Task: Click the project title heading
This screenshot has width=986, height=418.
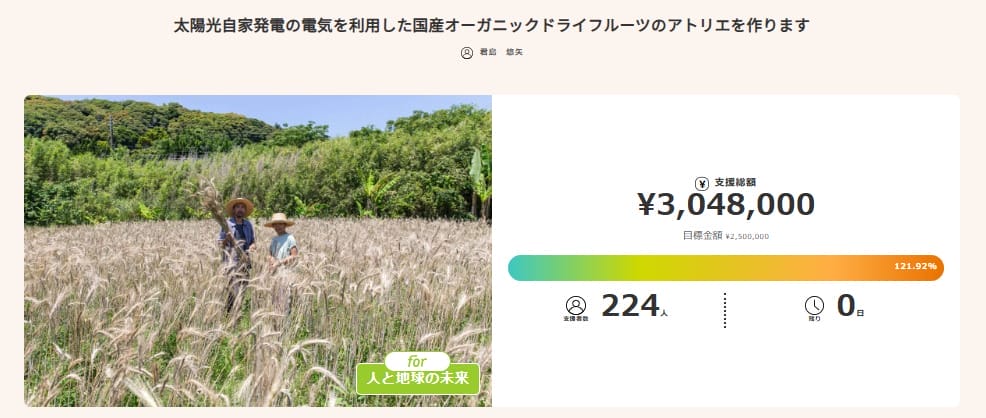Action: 492,26
